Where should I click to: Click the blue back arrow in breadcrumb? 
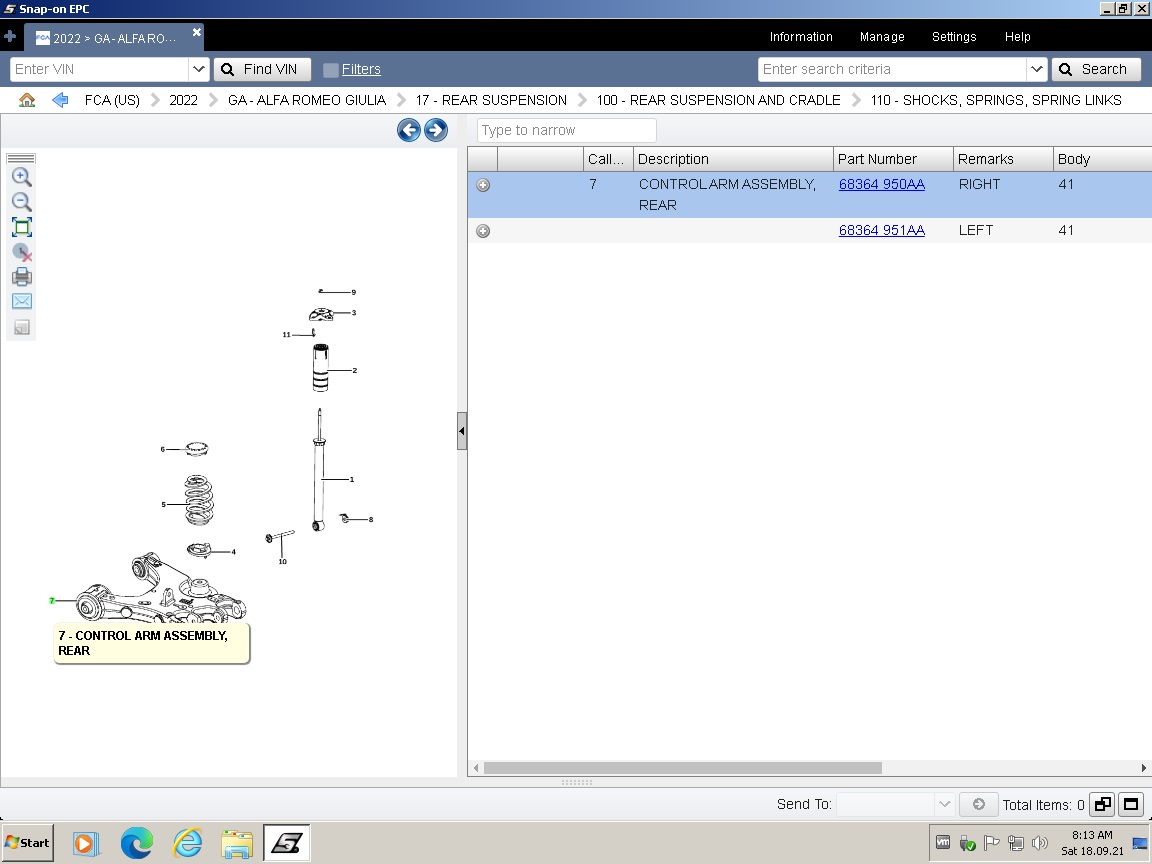[60, 100]
